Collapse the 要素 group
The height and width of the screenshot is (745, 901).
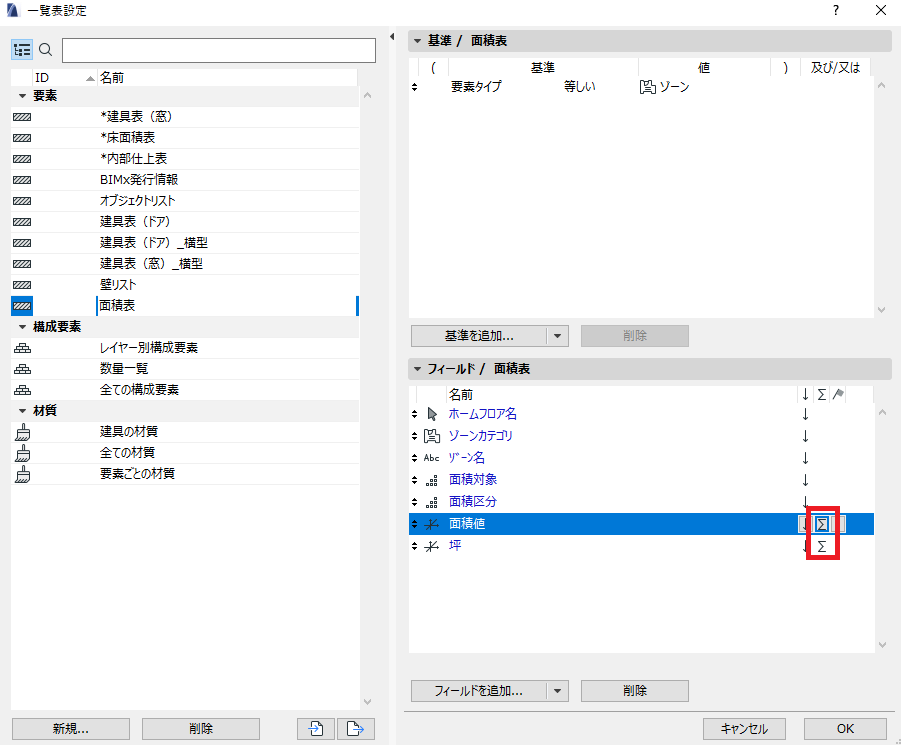(x=22, y=96)
